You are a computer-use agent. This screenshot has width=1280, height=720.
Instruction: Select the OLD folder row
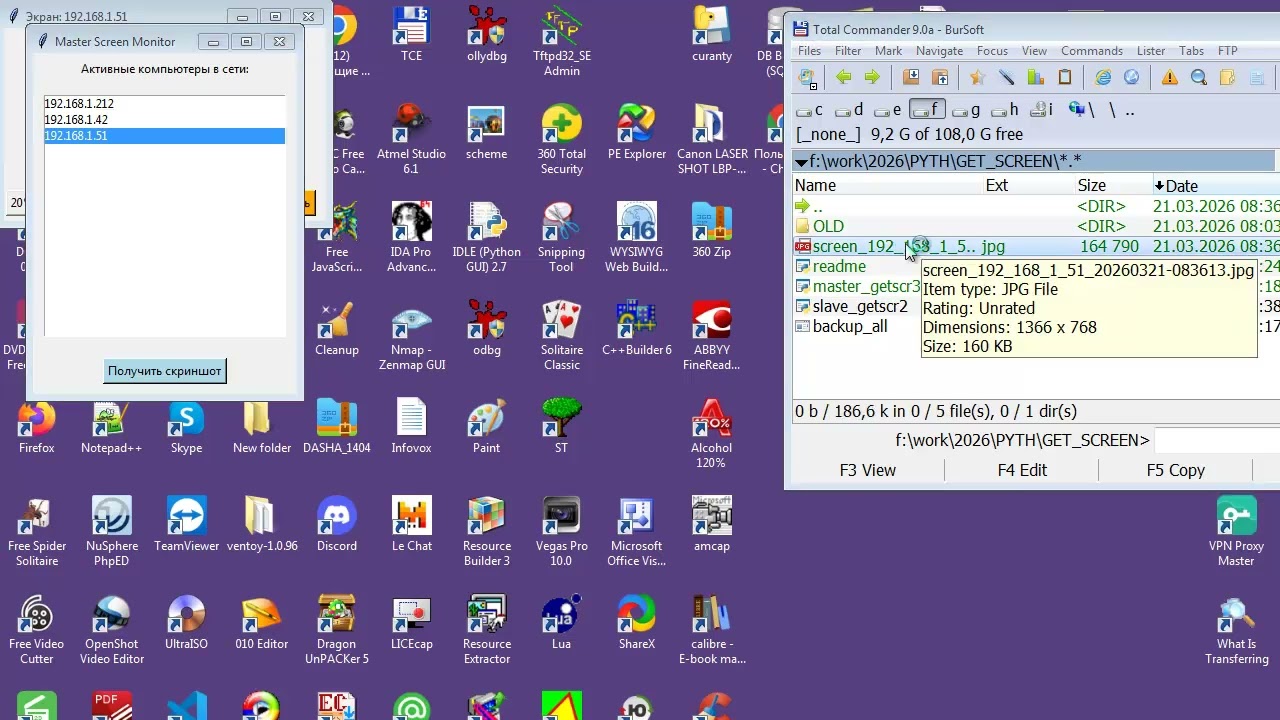(1036, 226)
